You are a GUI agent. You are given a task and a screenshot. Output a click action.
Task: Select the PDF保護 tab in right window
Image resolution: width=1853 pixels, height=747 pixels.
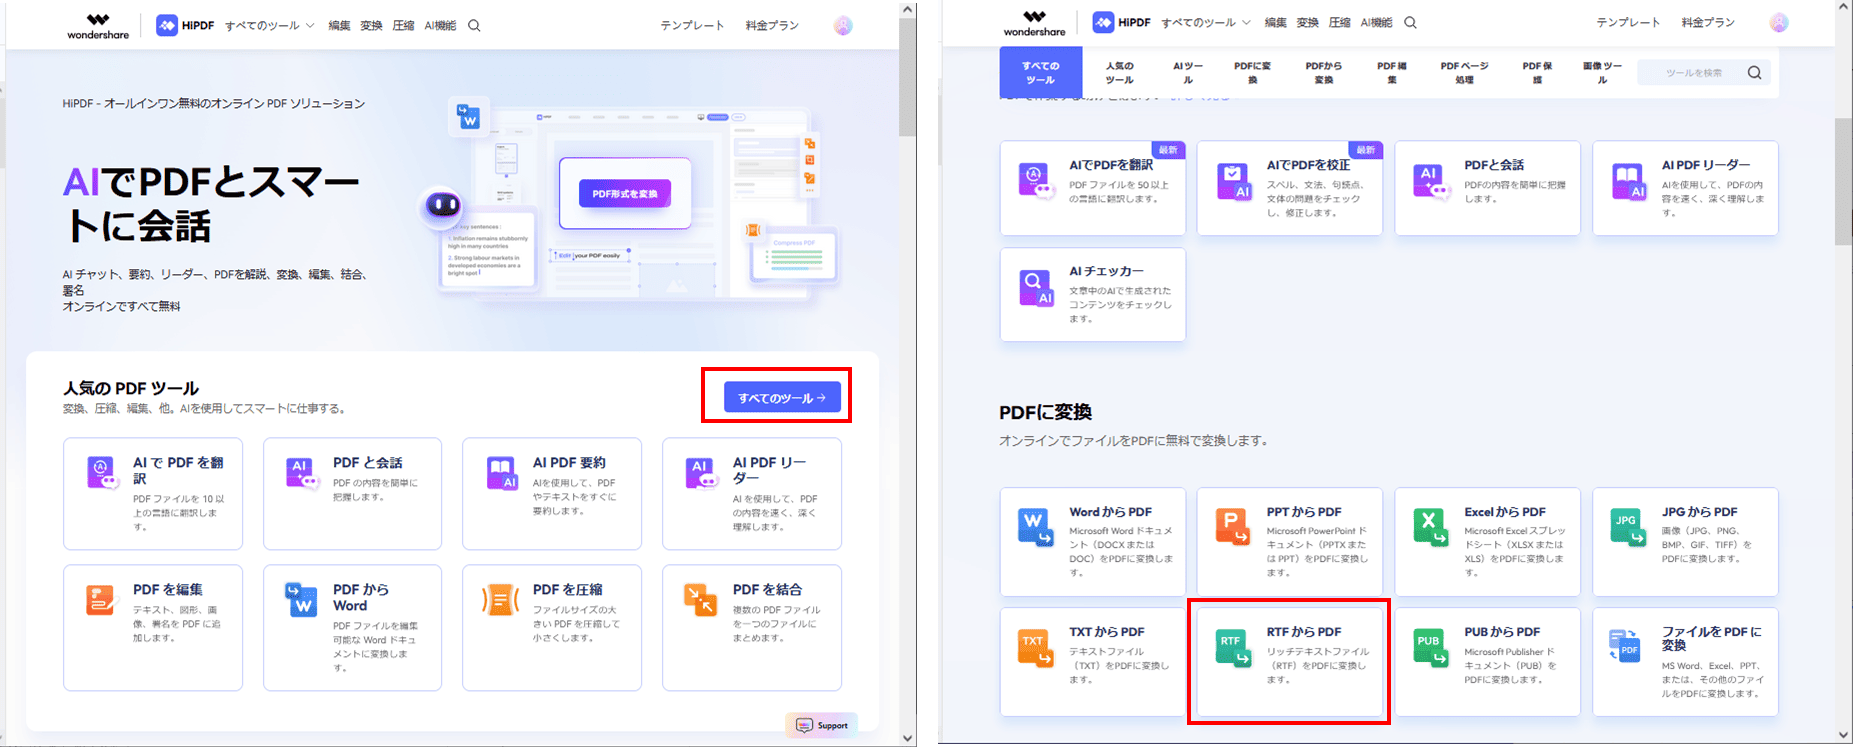[x=1537, y=72]
